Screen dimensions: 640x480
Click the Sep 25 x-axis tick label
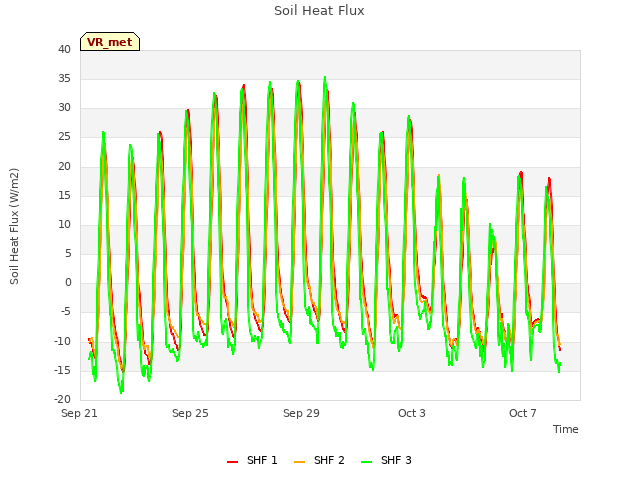click(190, 413)
